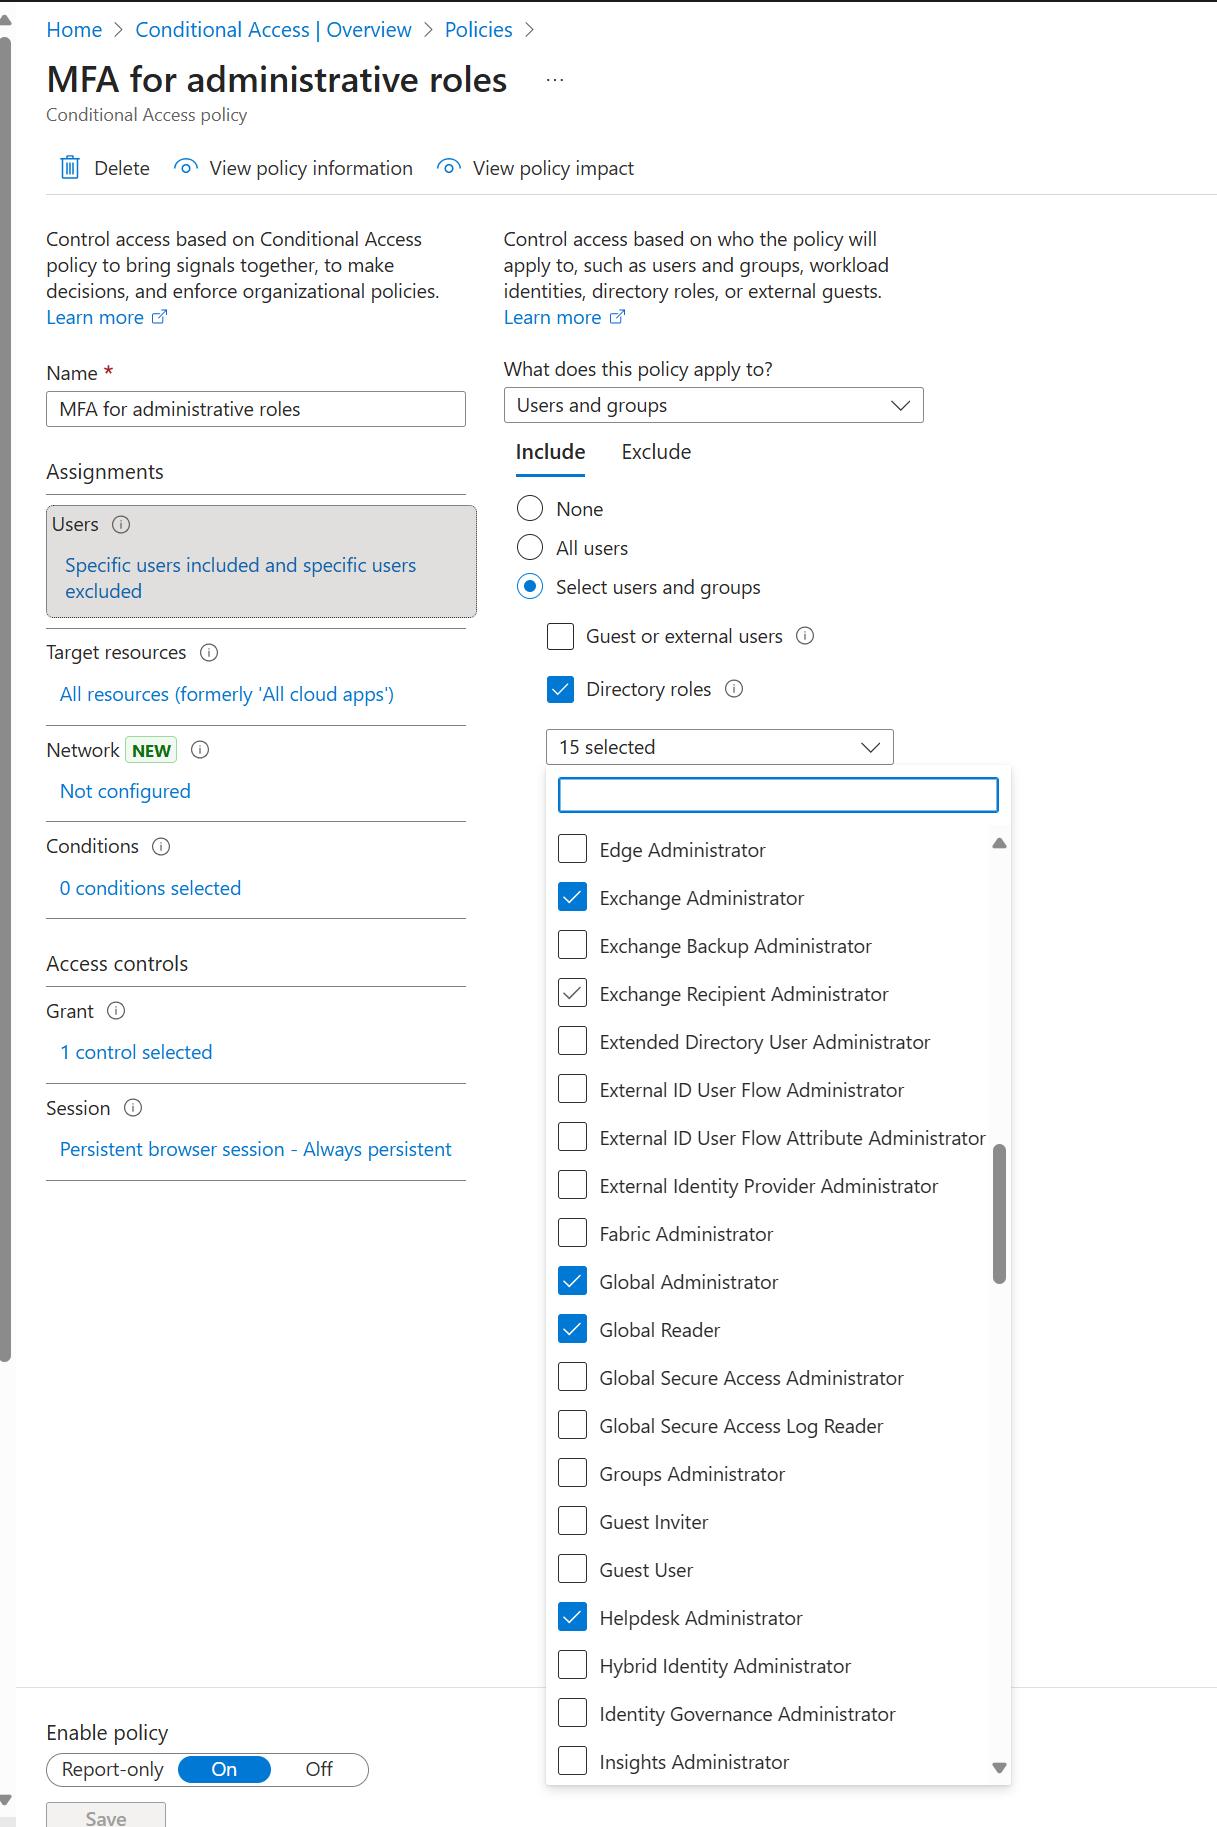Switch to the Exclude tab
The width and height of the screenshot is (1217, 1827).
pyautogui.click(x=656, y=452)
